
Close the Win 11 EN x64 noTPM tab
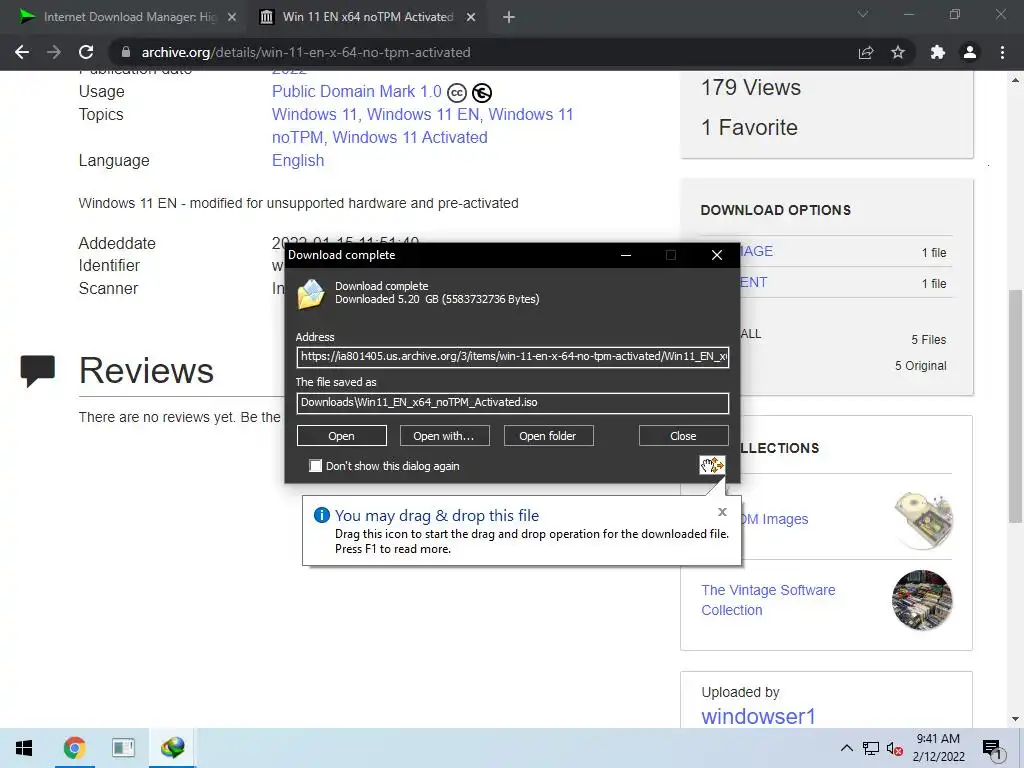471,18
